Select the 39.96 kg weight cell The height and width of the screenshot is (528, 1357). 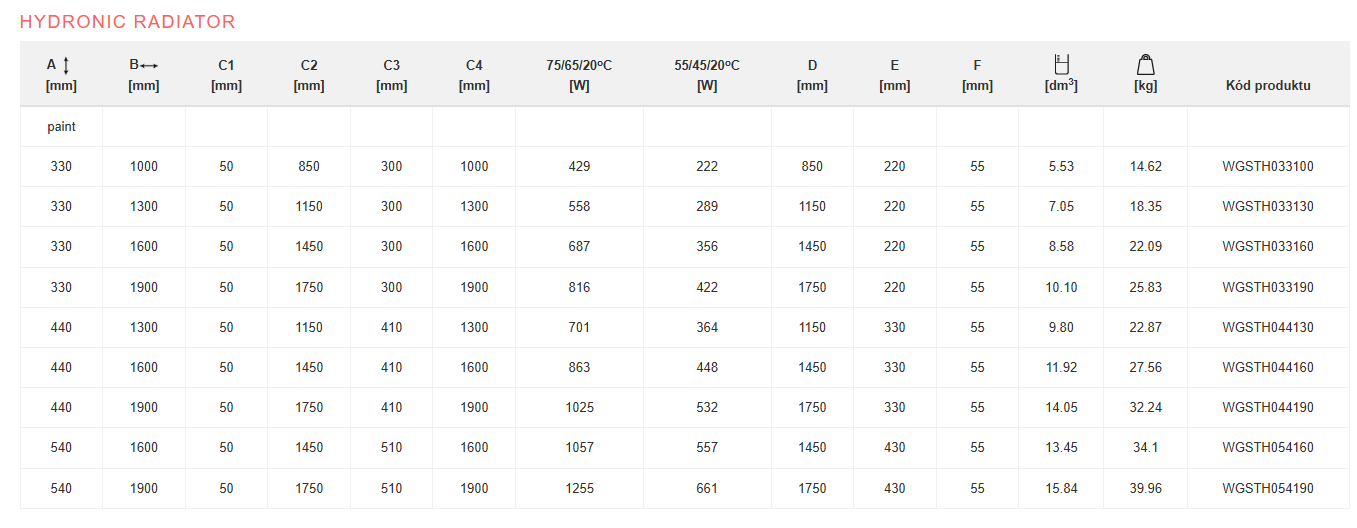coord(1145,488)
